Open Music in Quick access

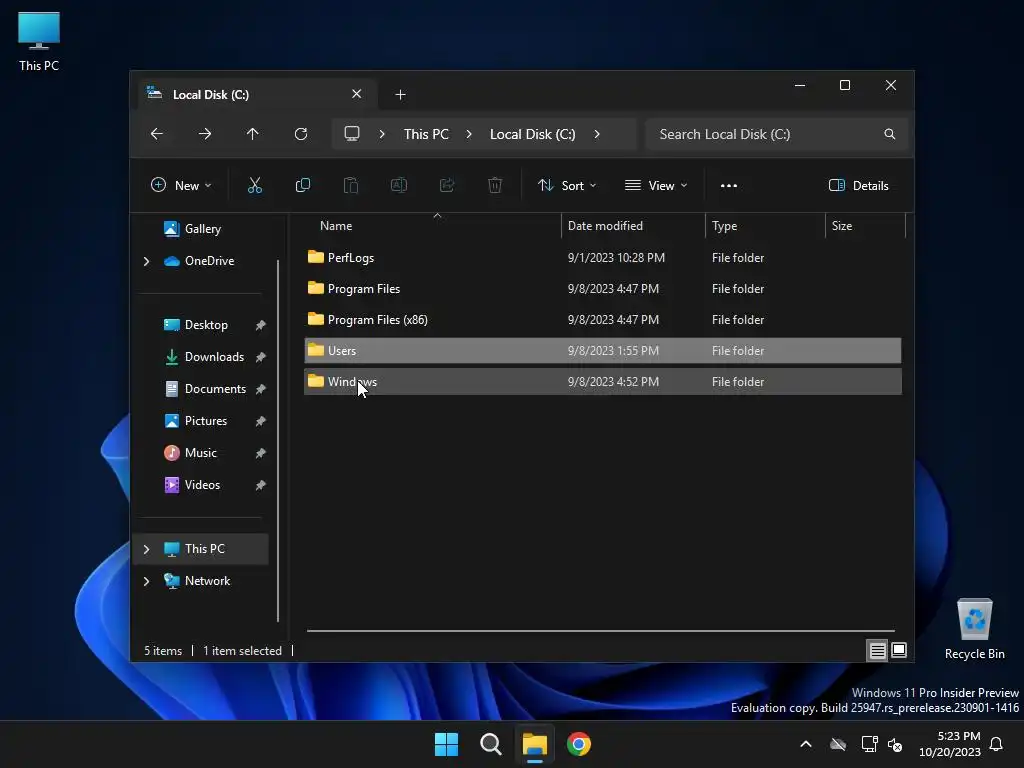click(202, 453)
